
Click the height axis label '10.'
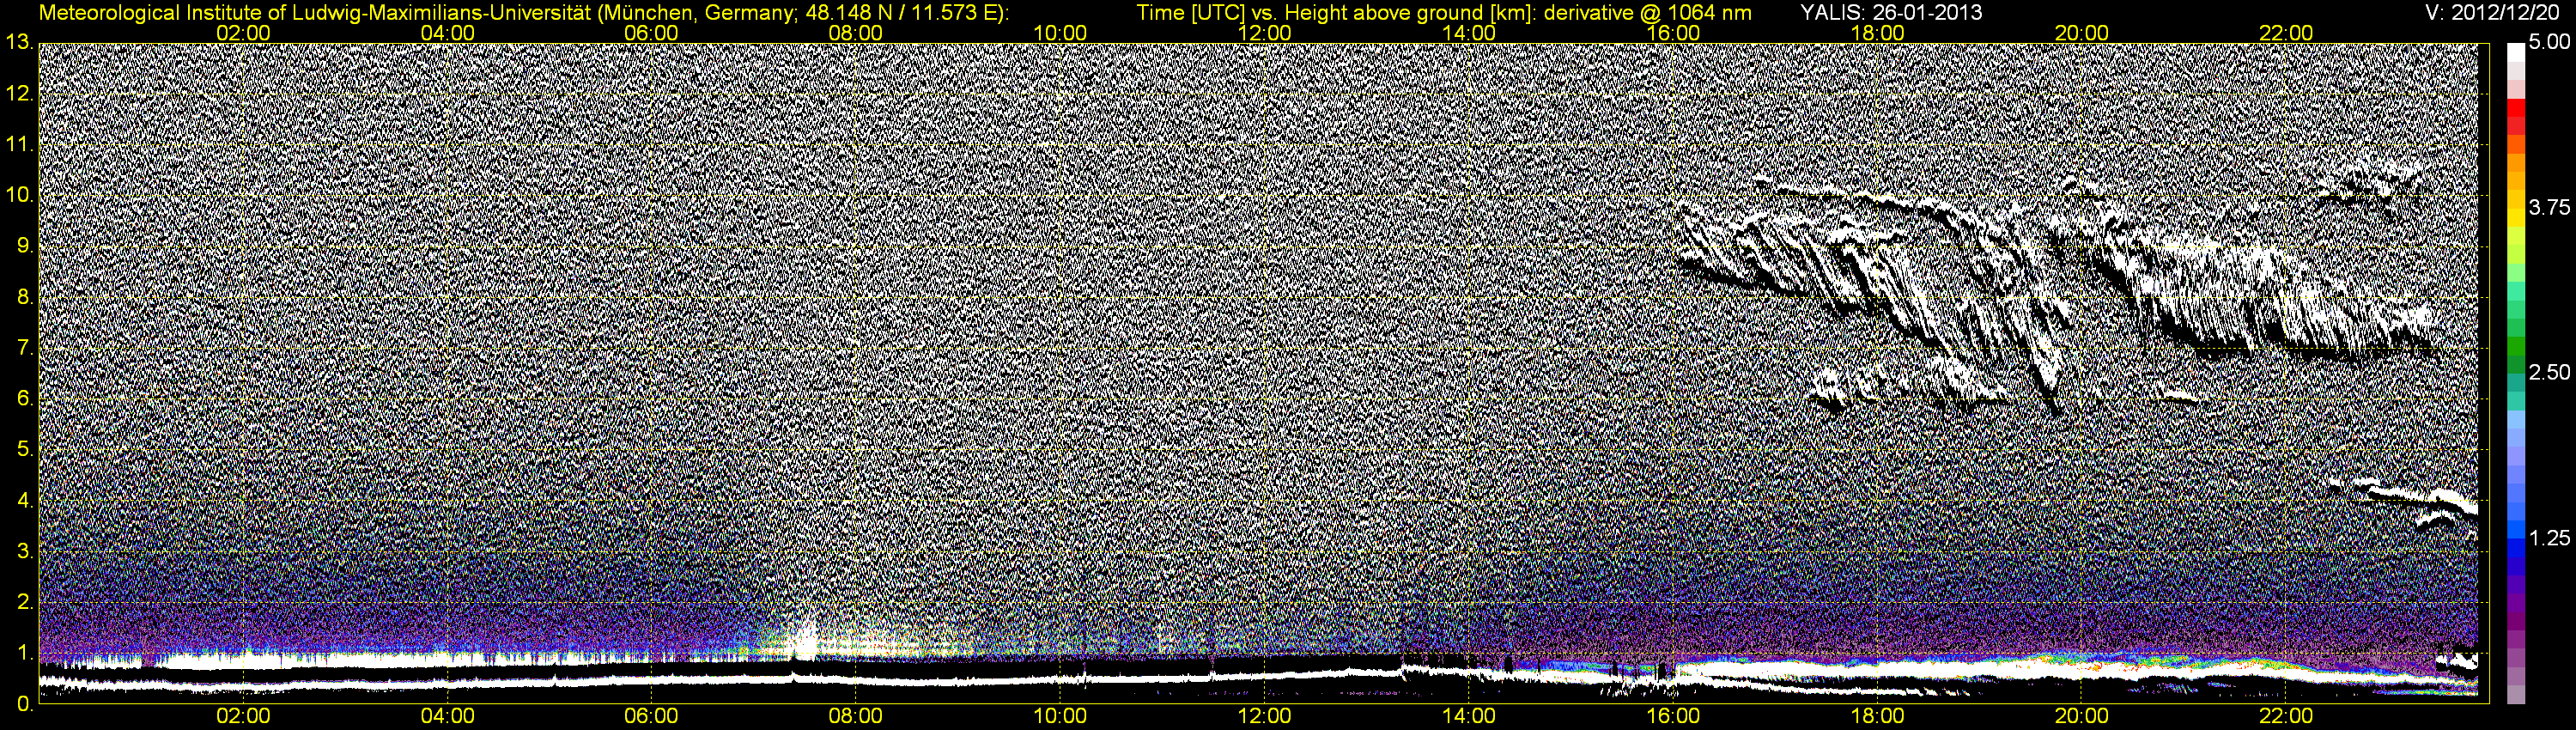[19, 195]
